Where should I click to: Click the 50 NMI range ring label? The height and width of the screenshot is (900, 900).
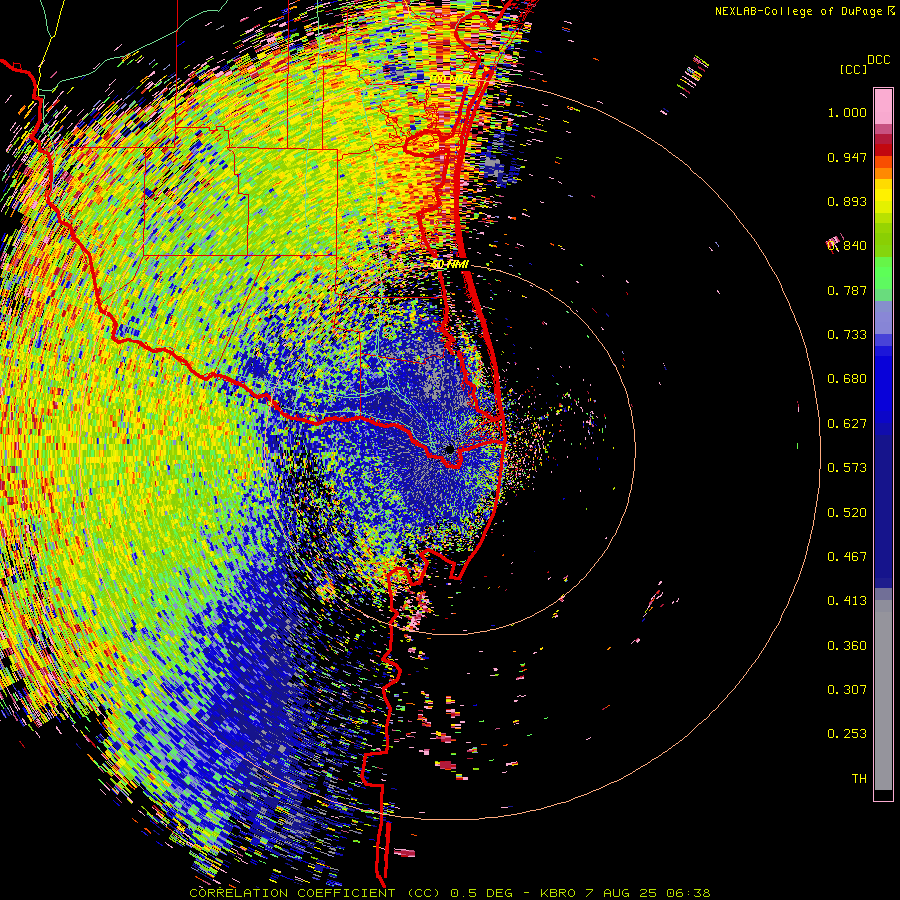[451, 265]
